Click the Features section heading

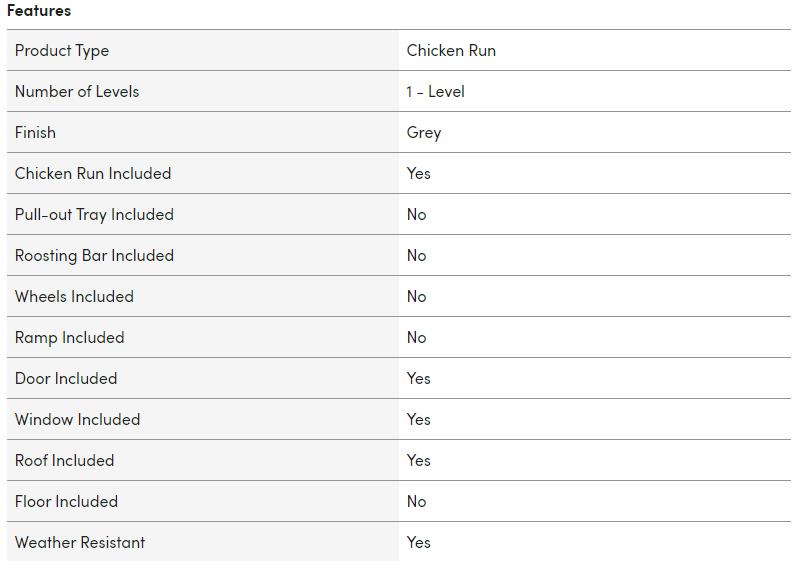point(39,11)
